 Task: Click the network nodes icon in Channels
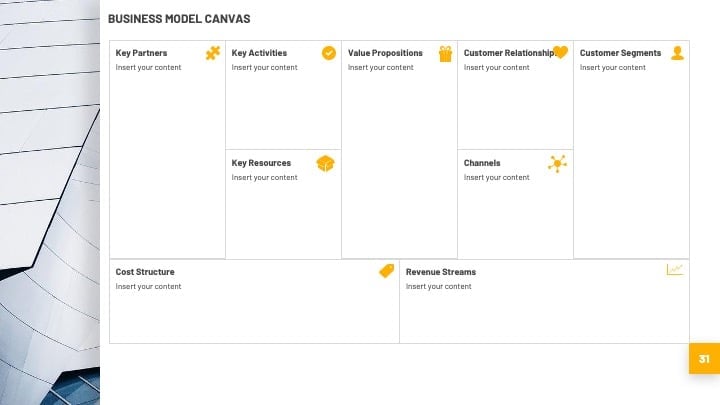[x=557, y=163]
